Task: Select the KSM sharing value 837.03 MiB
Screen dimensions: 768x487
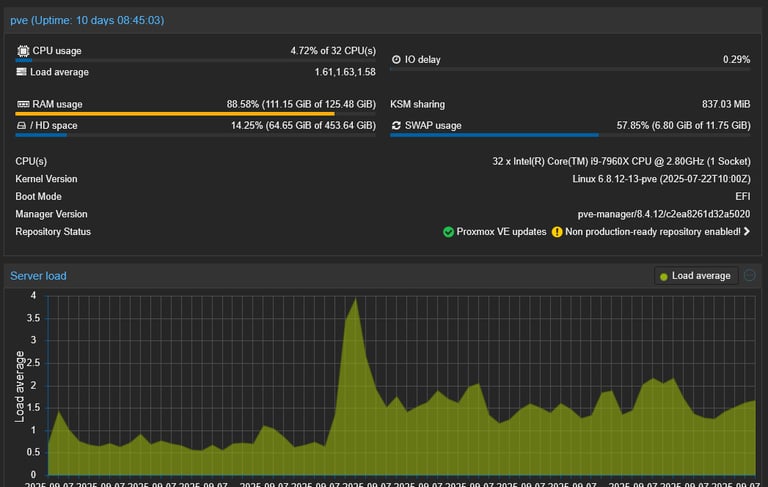Action: click(x=726, y=104)
